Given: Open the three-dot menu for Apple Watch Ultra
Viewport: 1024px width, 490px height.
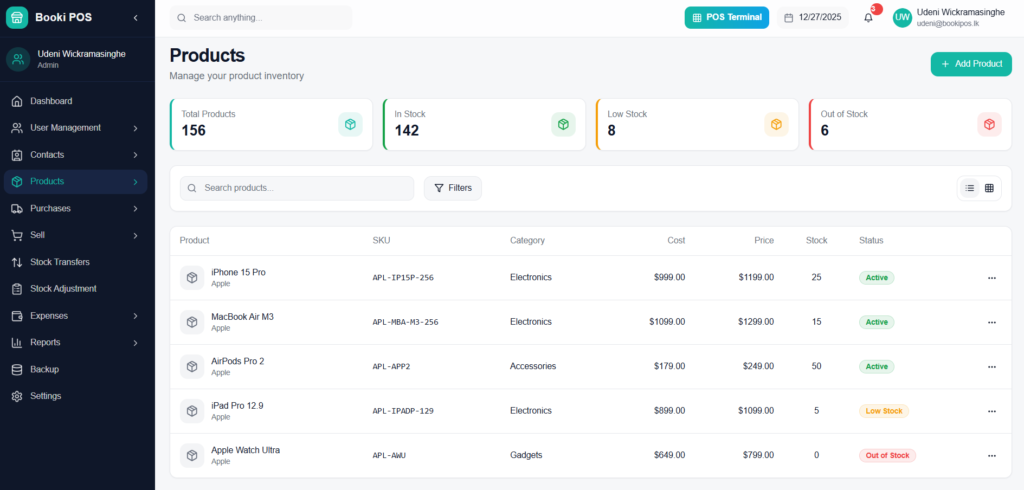Looking at the screenshot, I should coord(991,455).
